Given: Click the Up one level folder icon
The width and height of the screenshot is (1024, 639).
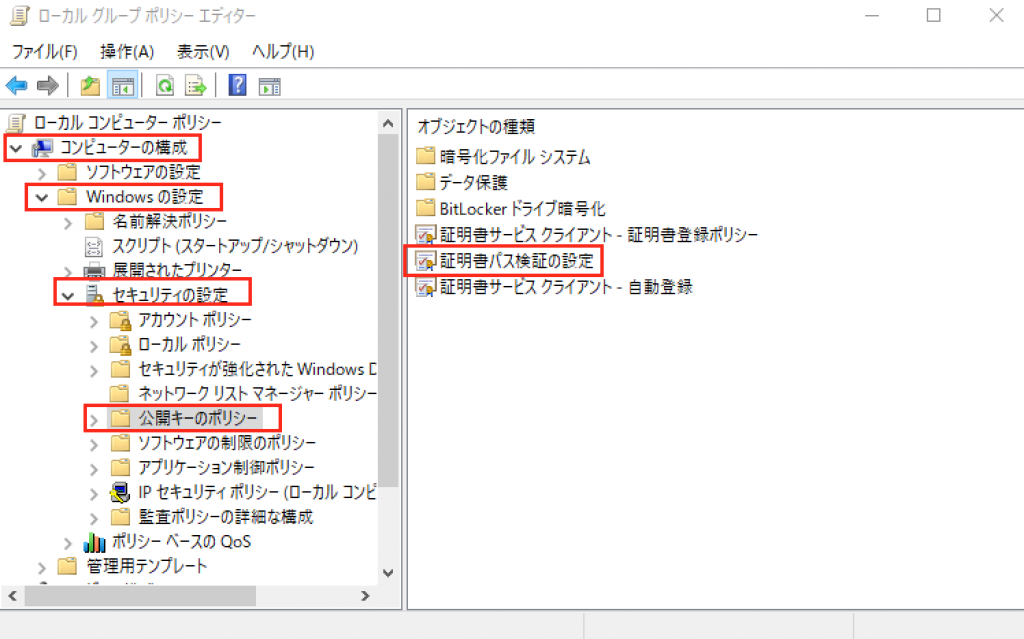Looking at the screenshot, I should 90,86.
